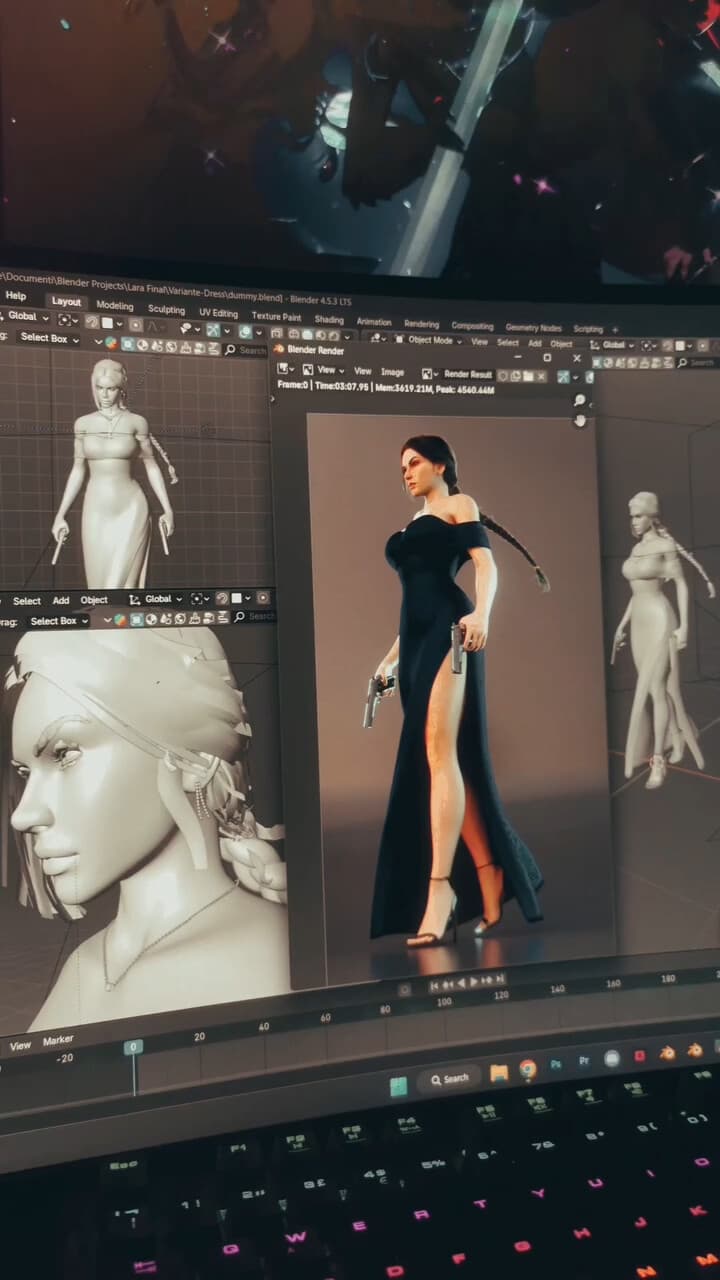Open Windows taskbar Search box
The image size is (720, 1280).
click(449, 1078)
